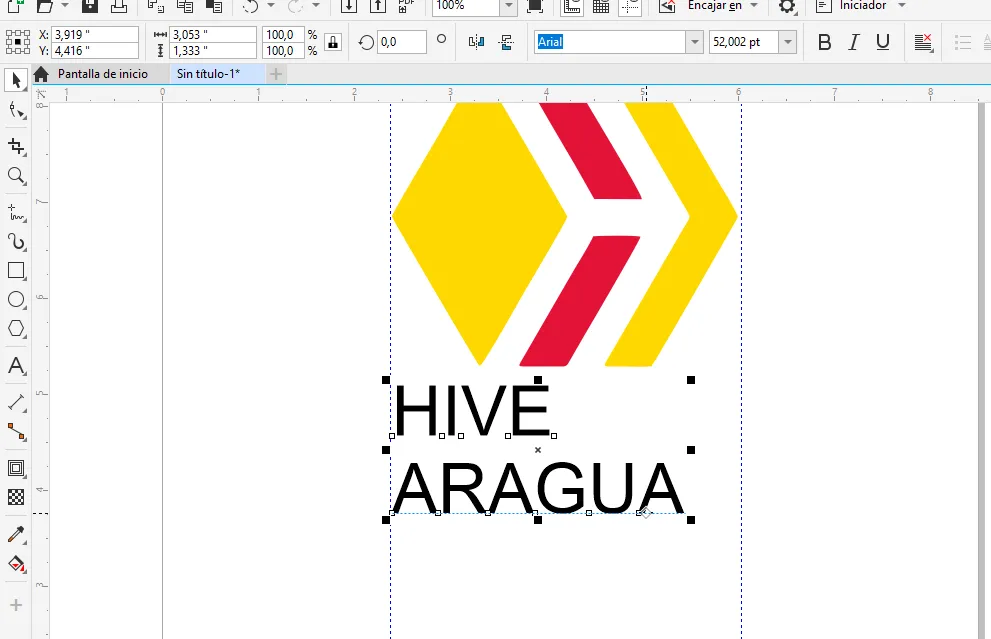Click the rotation angle field
991x639 pixels.
402,42
